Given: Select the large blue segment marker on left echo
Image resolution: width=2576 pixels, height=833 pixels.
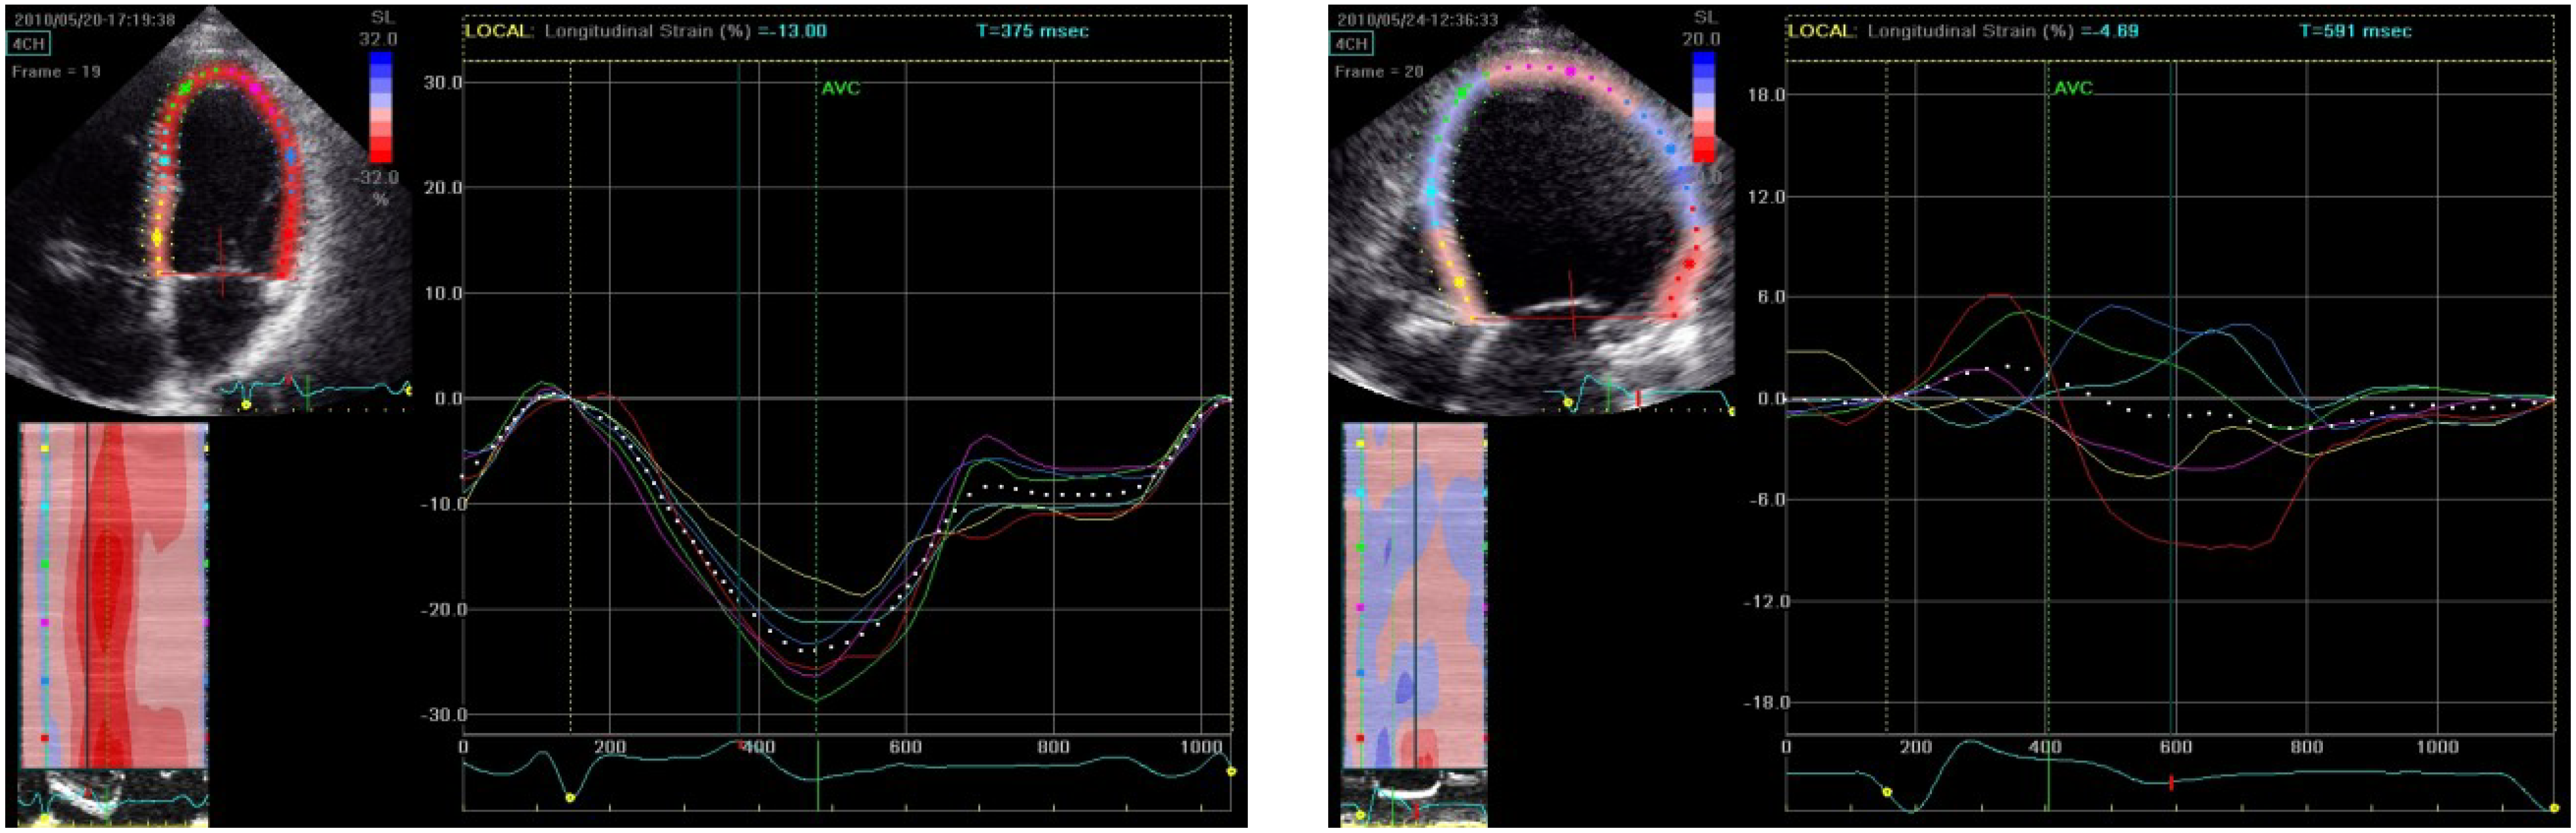Looking at the screenshot, I should [x=291, y=157].
